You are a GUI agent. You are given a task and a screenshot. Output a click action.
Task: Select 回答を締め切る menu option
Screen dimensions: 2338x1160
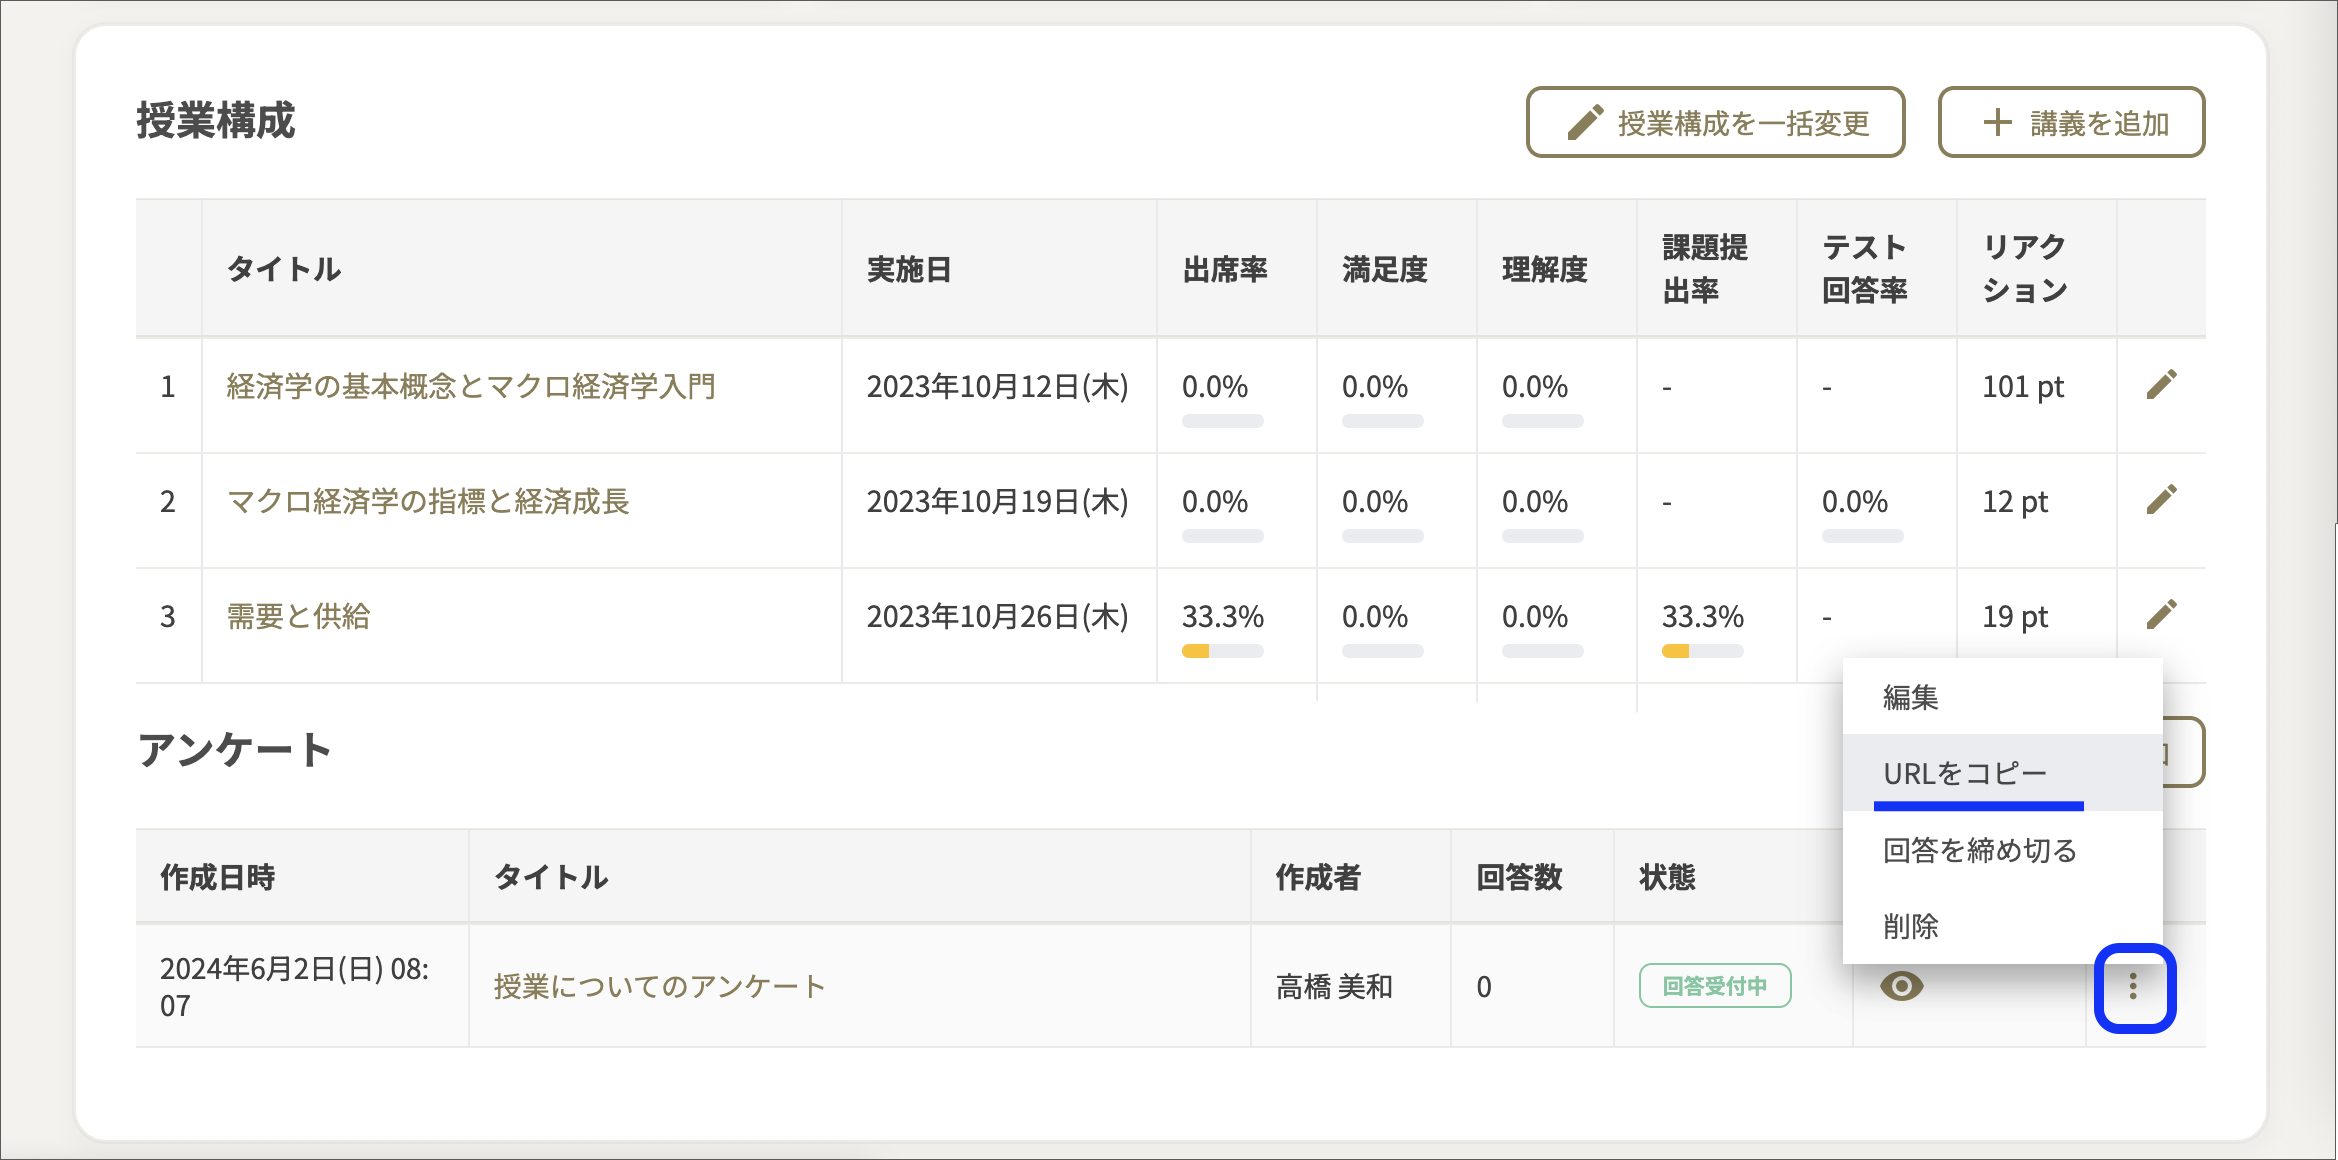(x=1979, y=850)
